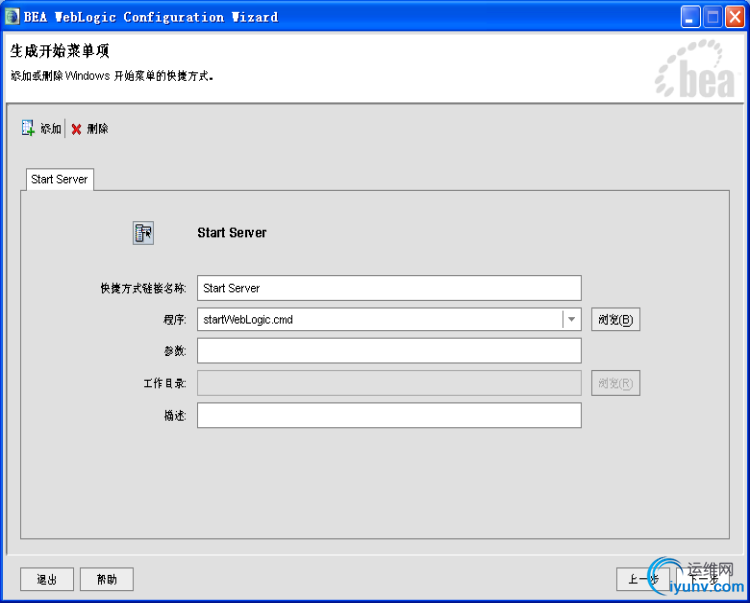
Task: Click the 帮助 (help) button
Action: [x=107, y=579]
